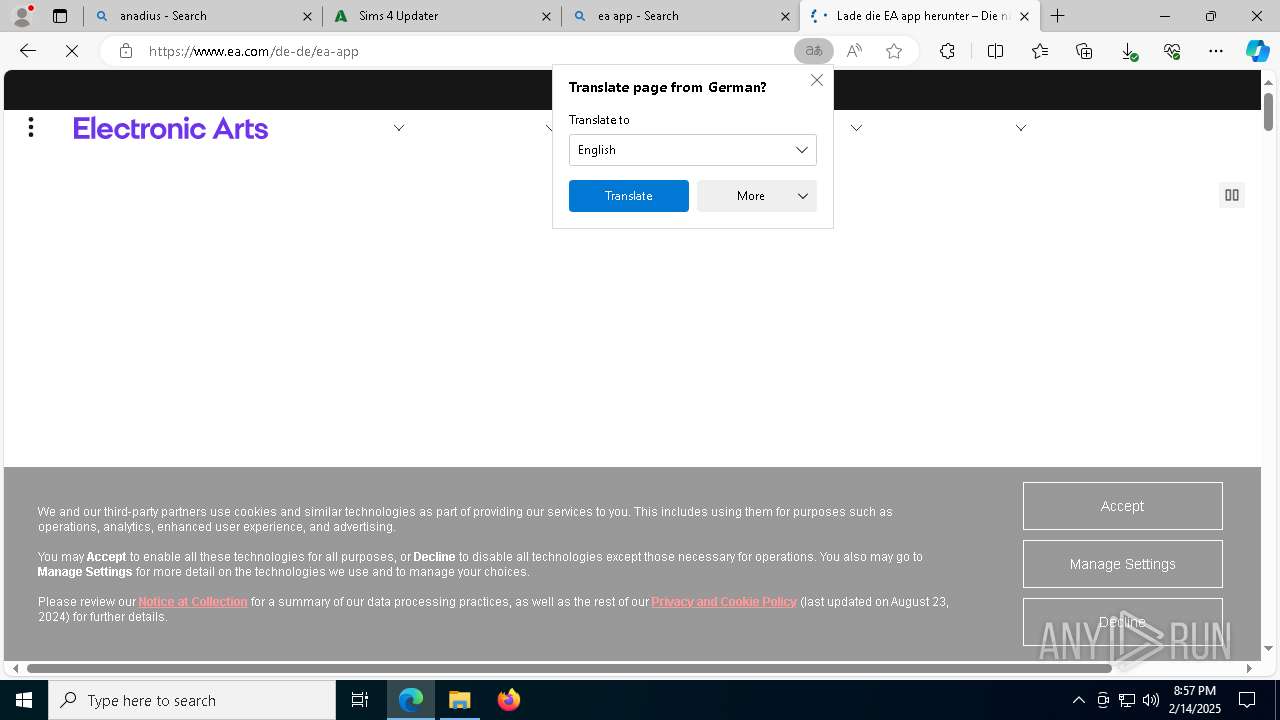Open Read aloud feature icon
The width and height of the screenshot is (1280, 720).
click(x=854, y=51)
